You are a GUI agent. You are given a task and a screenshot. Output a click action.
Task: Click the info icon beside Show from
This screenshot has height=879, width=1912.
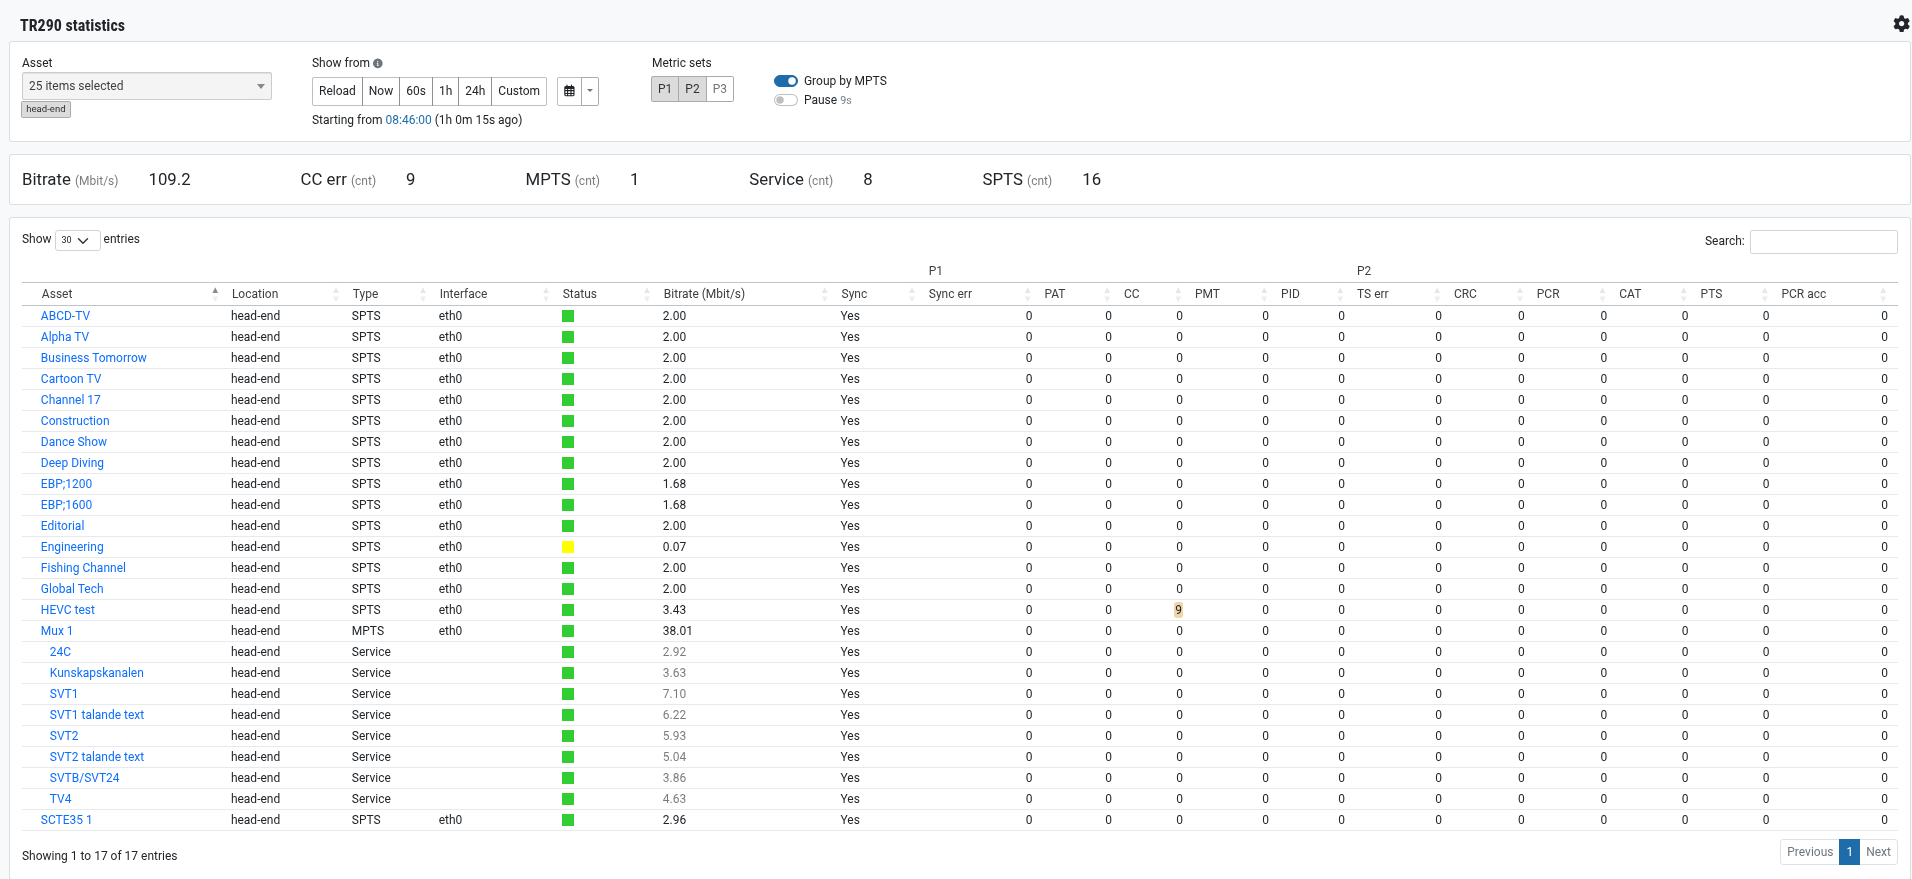[x=378, y=63]
